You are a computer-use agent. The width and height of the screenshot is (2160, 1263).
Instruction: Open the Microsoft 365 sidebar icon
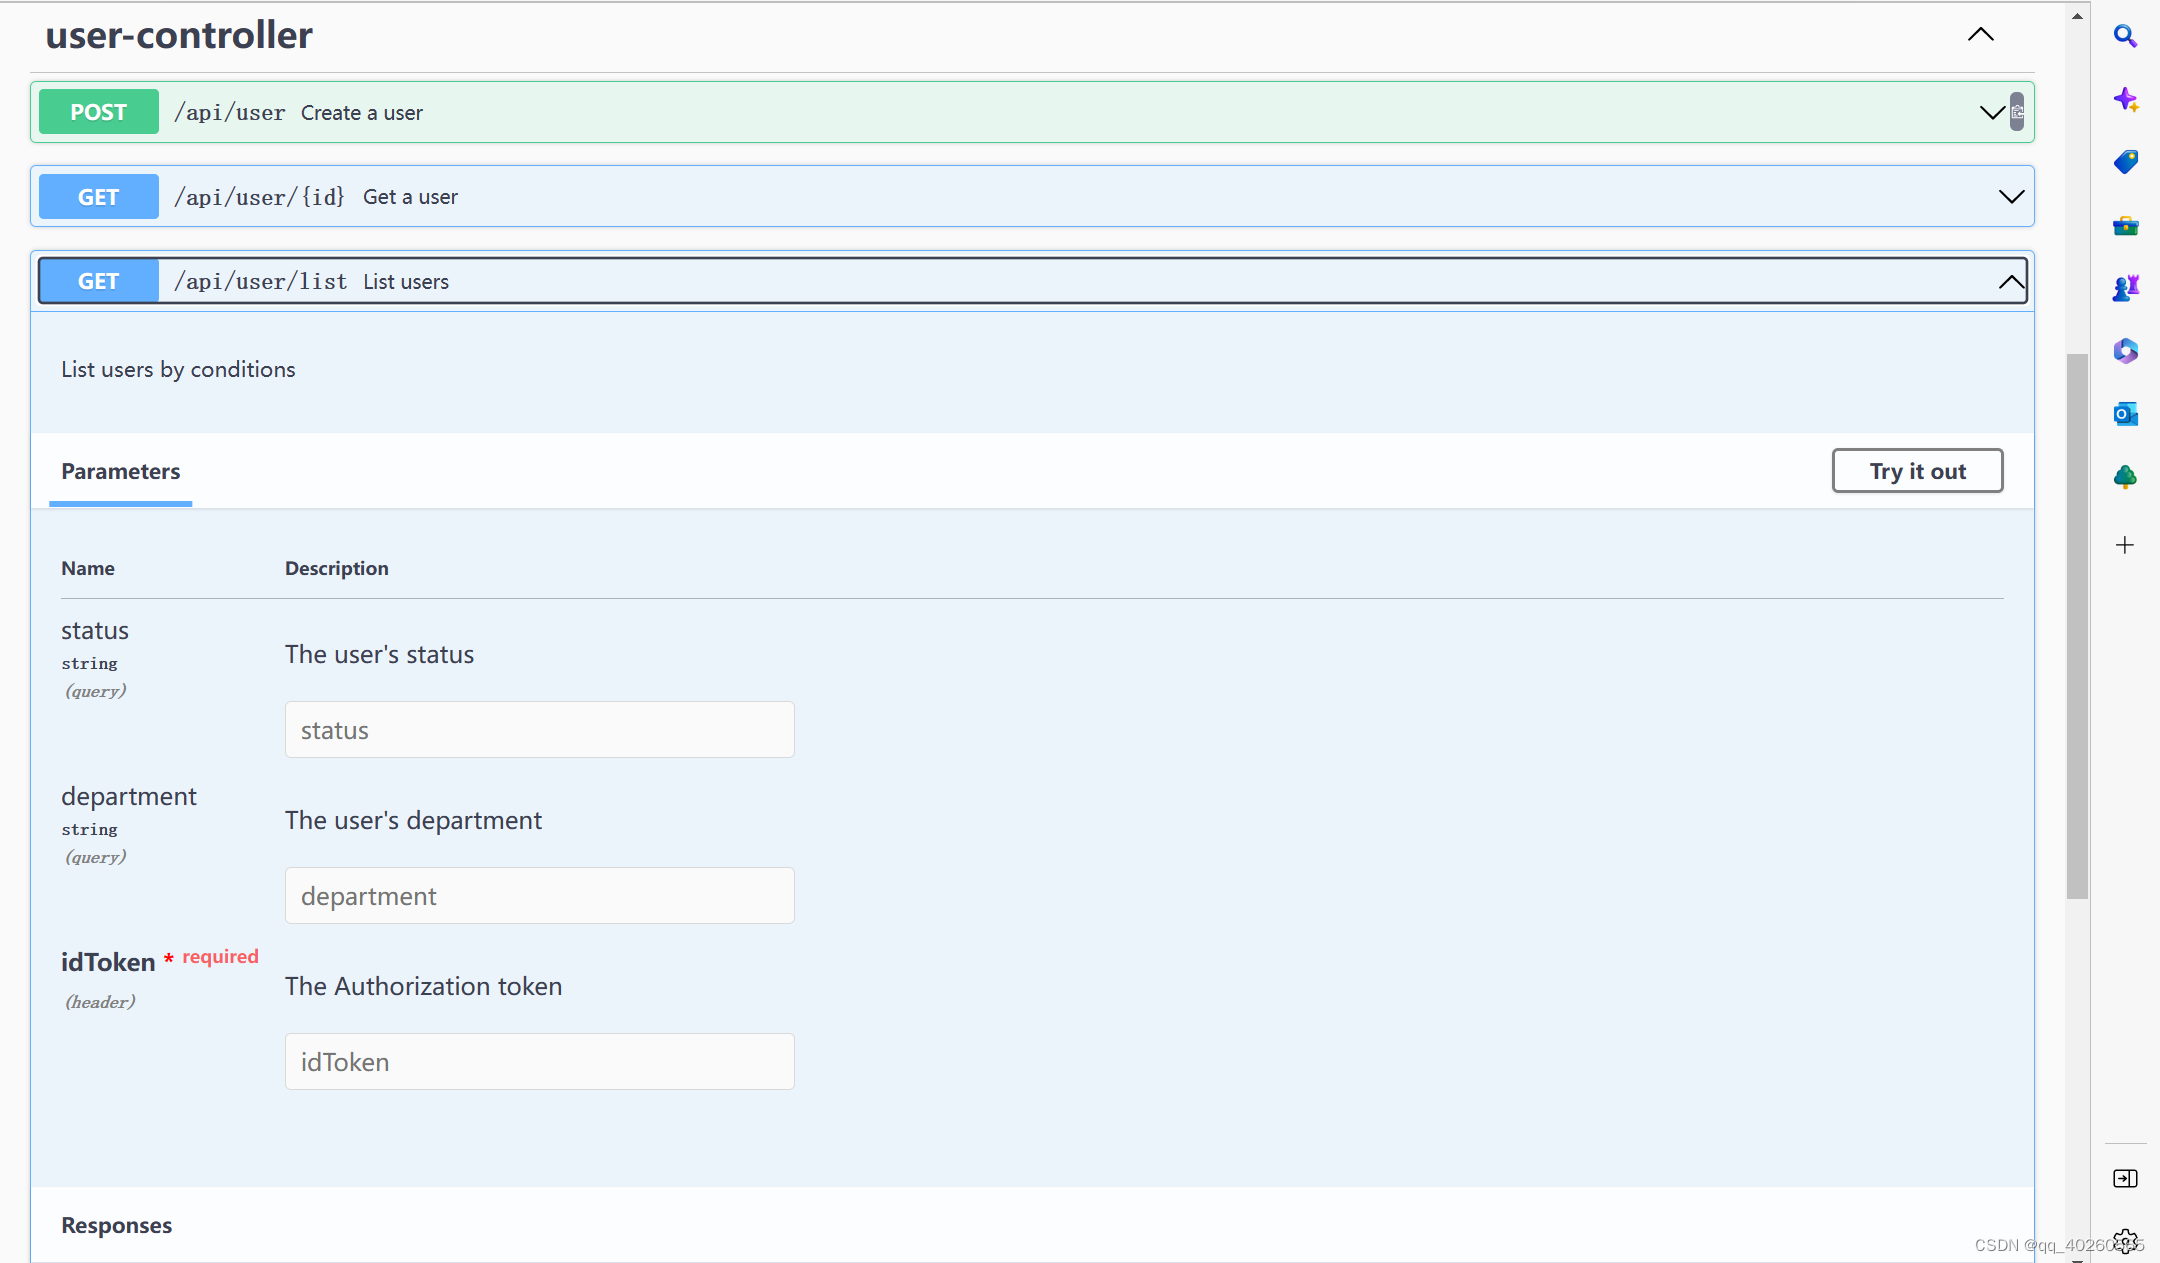point(2125,351)
